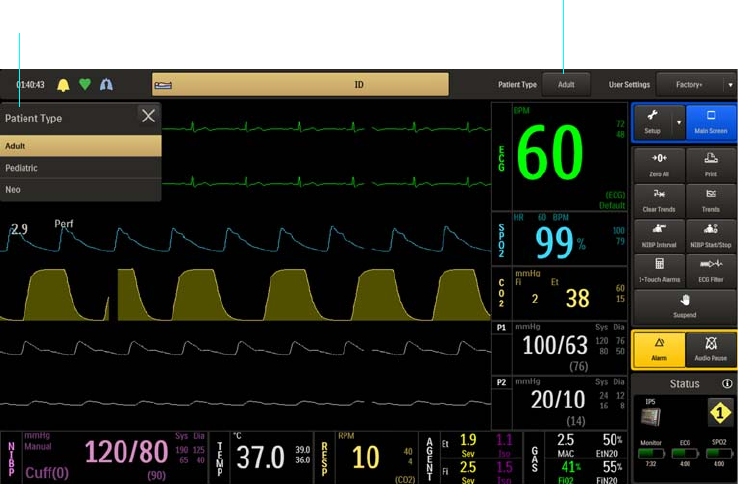
Task: Open the P1 pressure 100/63 tile
Action: point(559,348)
